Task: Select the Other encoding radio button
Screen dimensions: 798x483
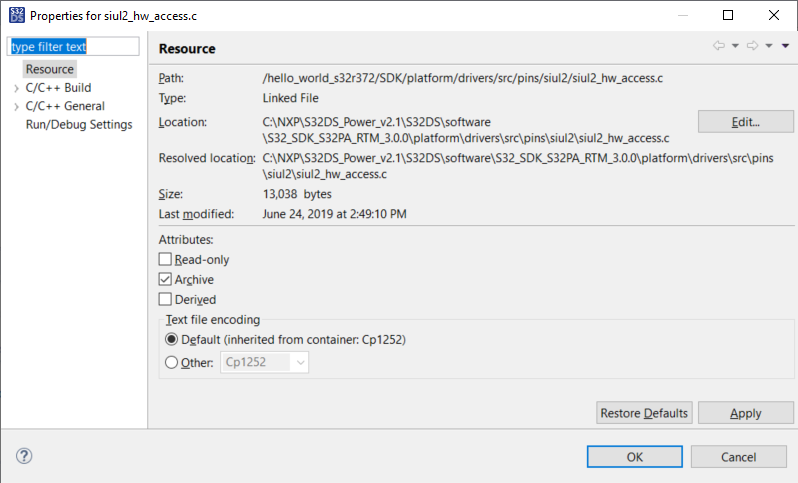Action: (x=170, y=363)
